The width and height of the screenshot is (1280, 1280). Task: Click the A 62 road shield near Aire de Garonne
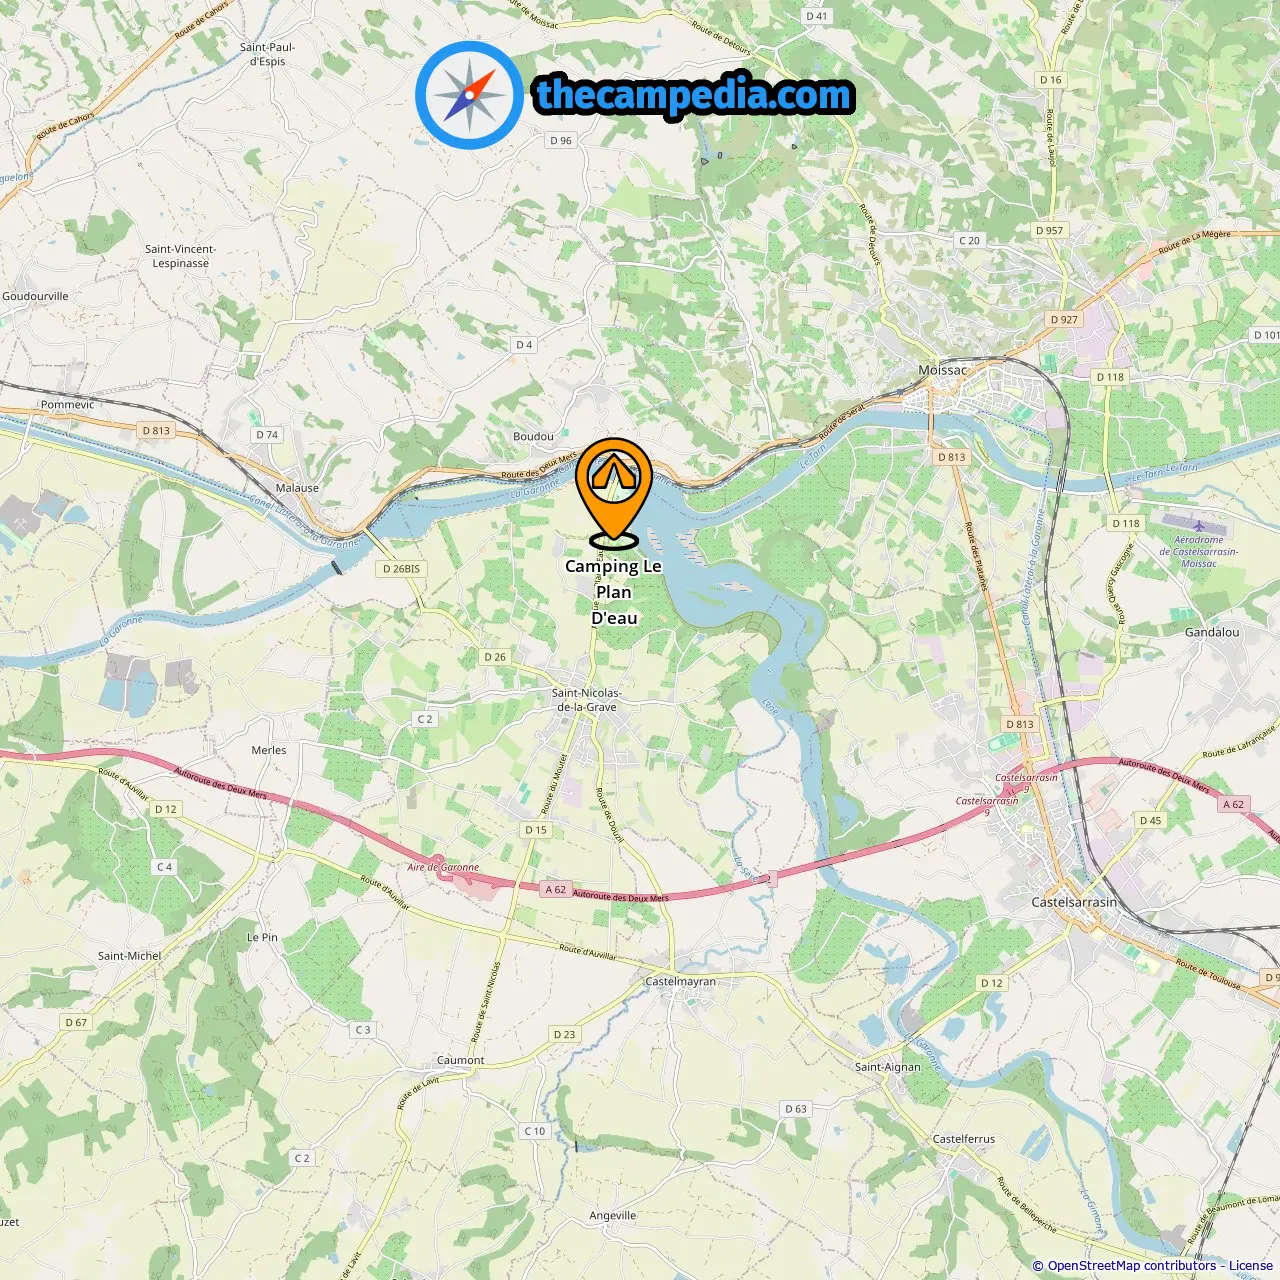(x=555, y=889)
